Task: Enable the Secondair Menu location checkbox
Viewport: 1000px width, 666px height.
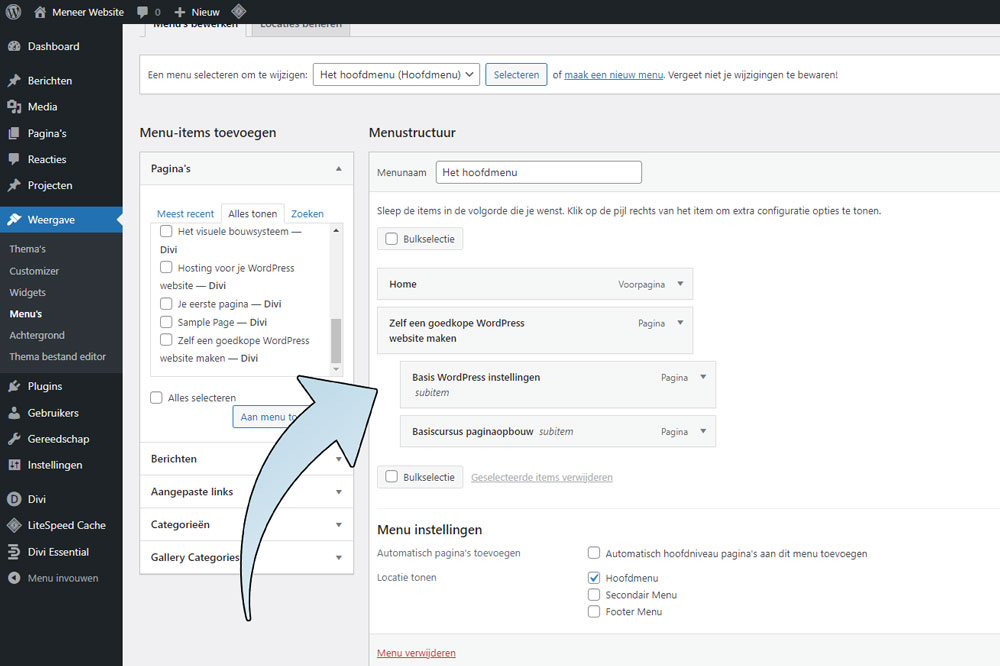Action: (594, 595)
